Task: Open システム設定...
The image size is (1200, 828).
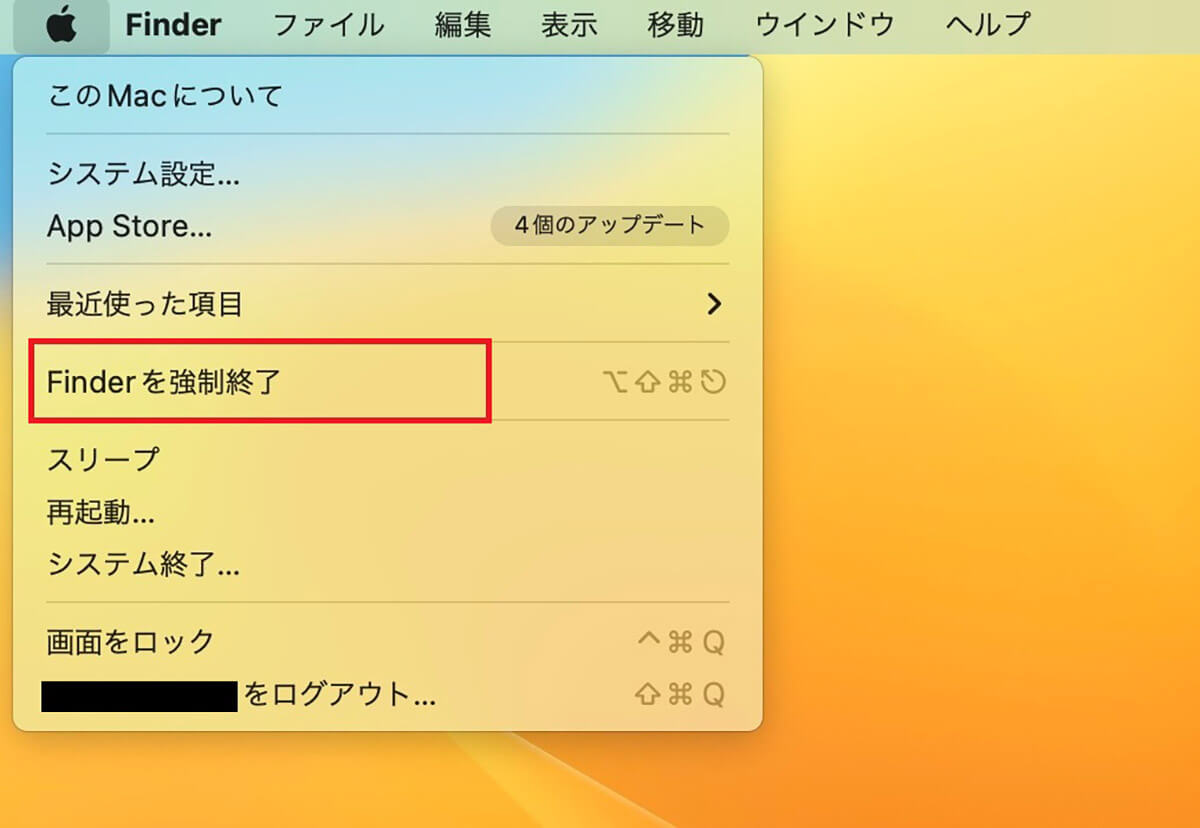Action: (388, 175)
